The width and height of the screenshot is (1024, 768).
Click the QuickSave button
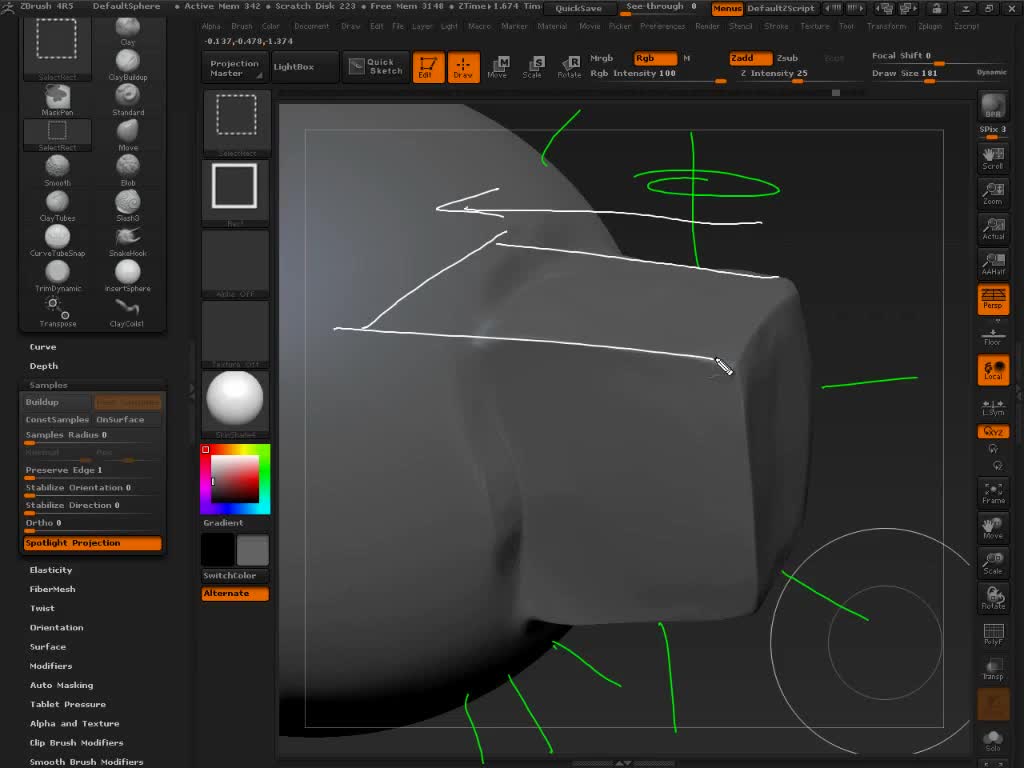pyautogui.click(x=579, y=8)
